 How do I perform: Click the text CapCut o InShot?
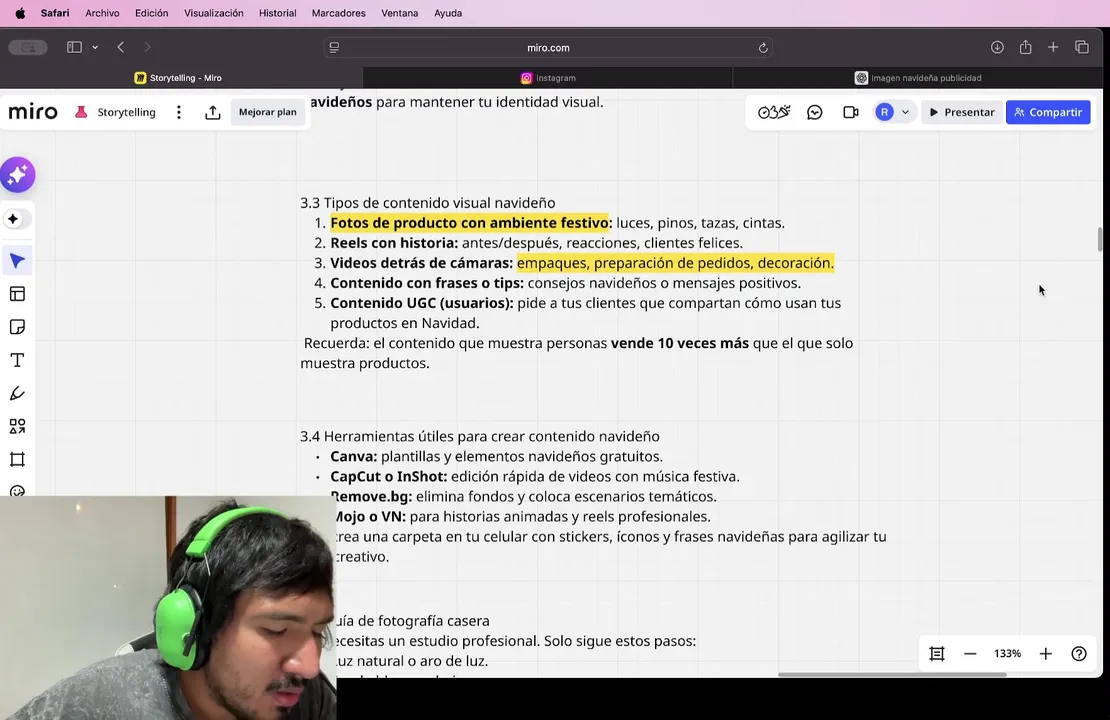[389, 476]
